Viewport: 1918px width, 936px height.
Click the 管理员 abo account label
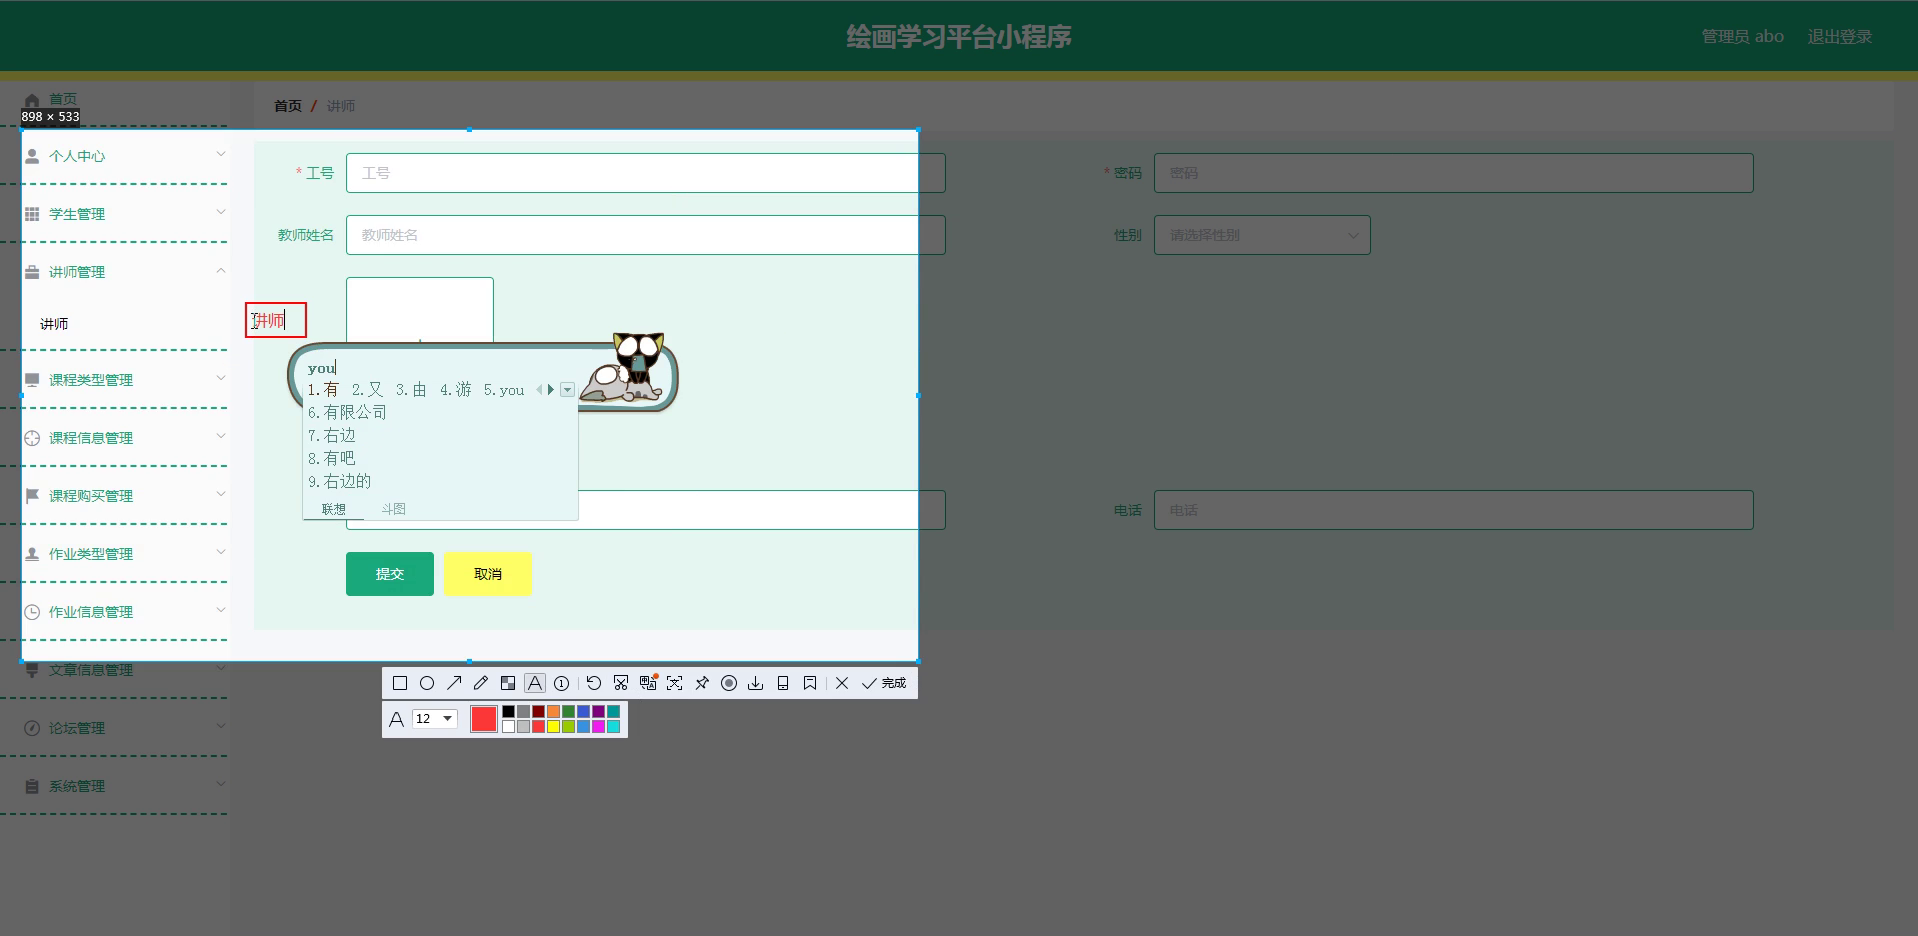pos(1742,37)
